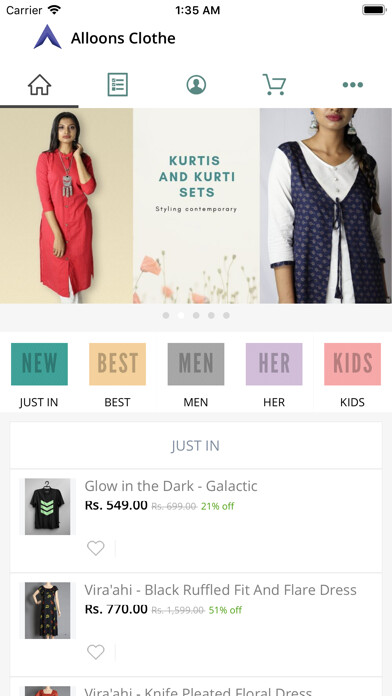The image size is (392, 696).
Task: Open the user profile icon tab
Action: click(196, 84)
